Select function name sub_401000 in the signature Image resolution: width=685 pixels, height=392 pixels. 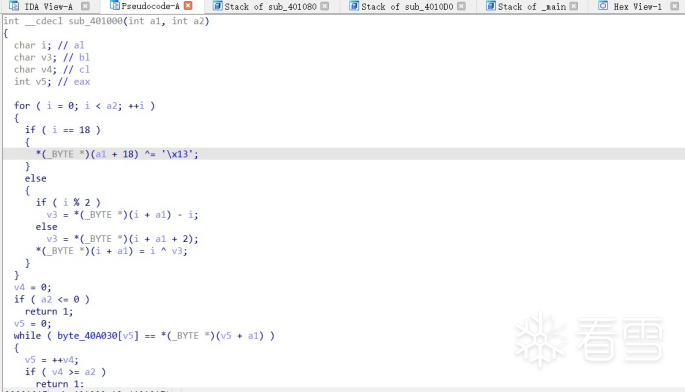(x=95, y=21)
